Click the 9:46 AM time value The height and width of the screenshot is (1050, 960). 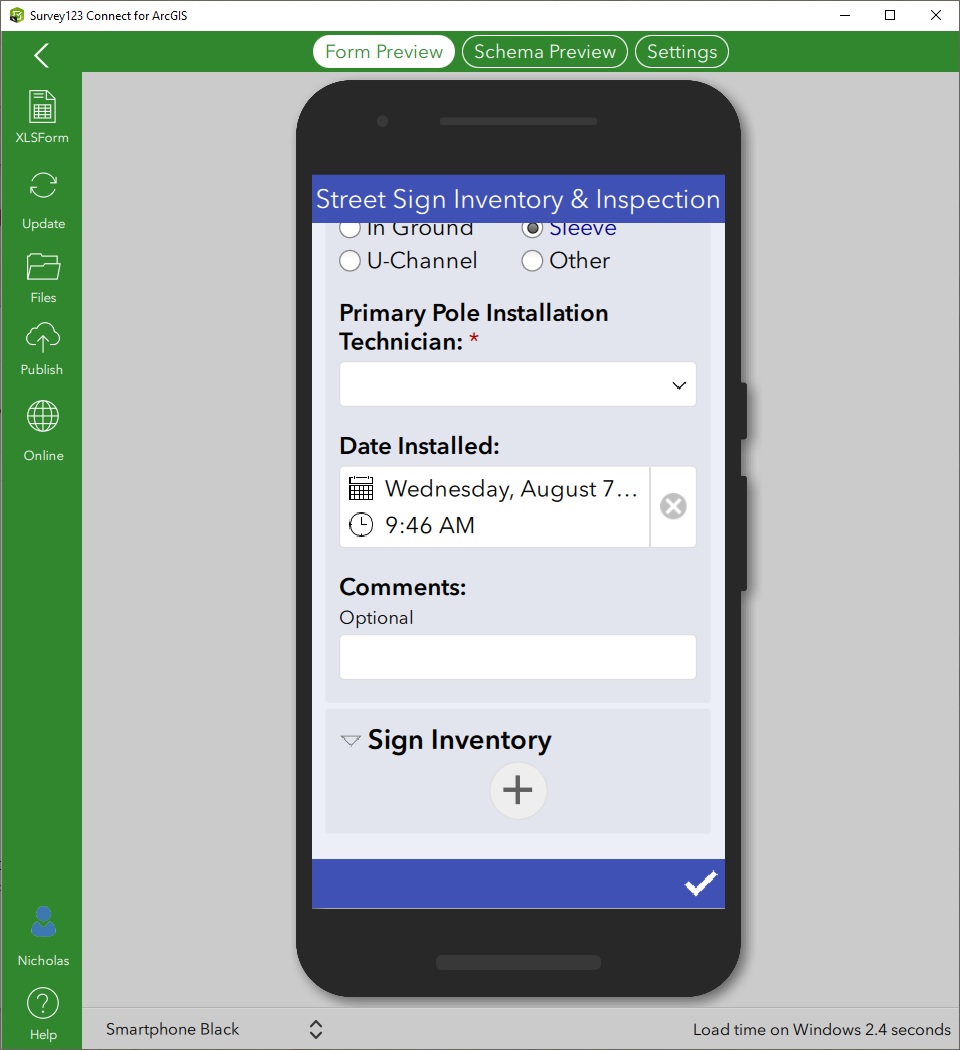click(x=430, y=525)
